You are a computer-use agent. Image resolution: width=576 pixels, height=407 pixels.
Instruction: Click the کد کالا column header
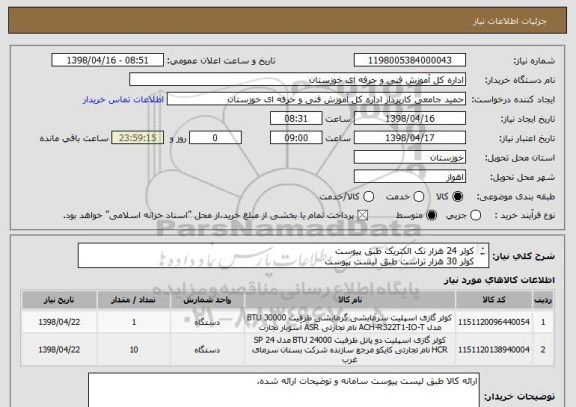pos(494,300)
